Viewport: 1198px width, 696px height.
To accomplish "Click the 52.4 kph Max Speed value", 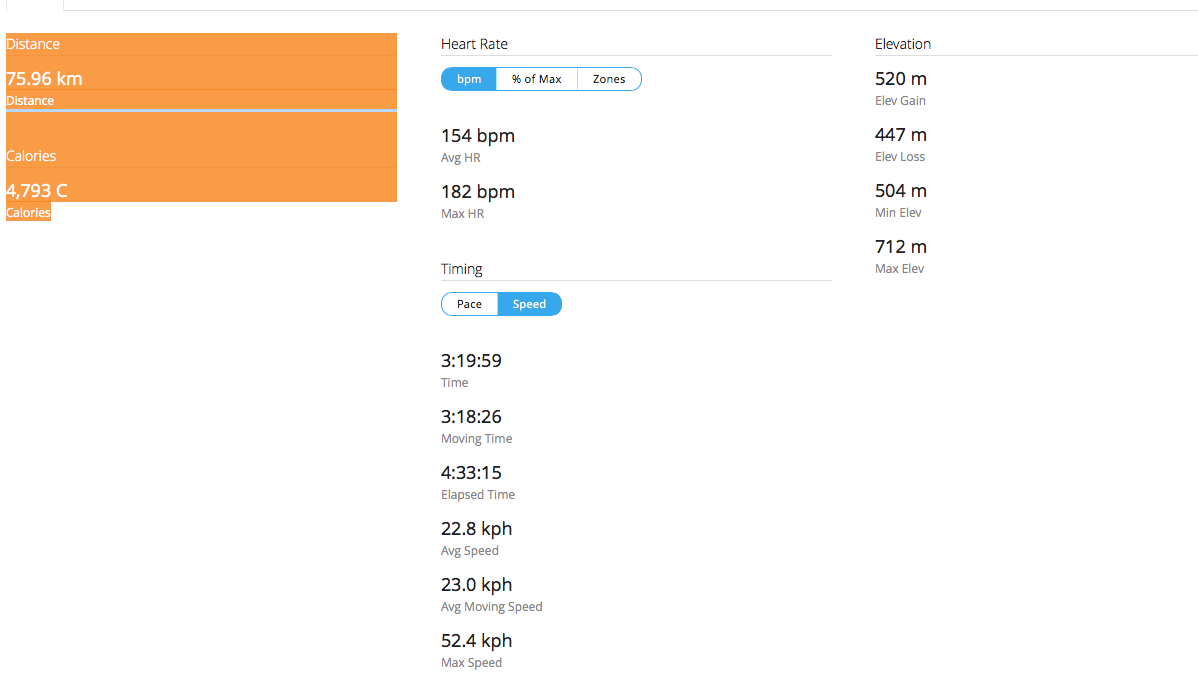I will [x=476, y=641].
